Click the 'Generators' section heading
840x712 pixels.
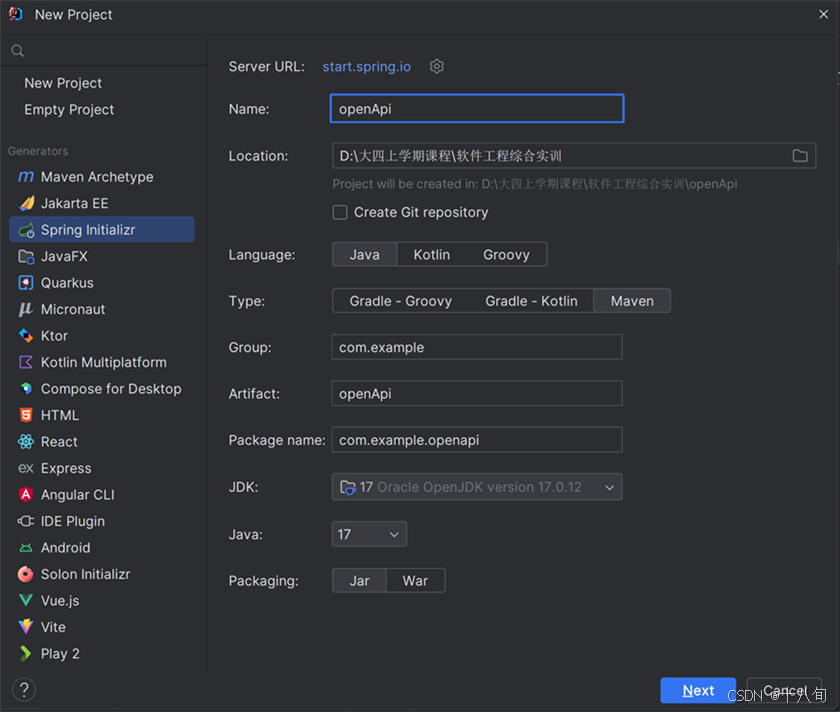[38, 151]
